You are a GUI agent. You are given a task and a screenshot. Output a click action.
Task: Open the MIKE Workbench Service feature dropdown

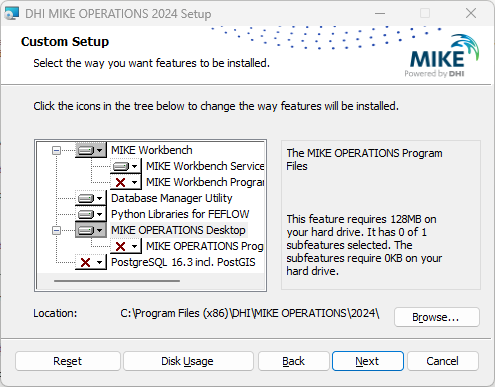point(126,166)
